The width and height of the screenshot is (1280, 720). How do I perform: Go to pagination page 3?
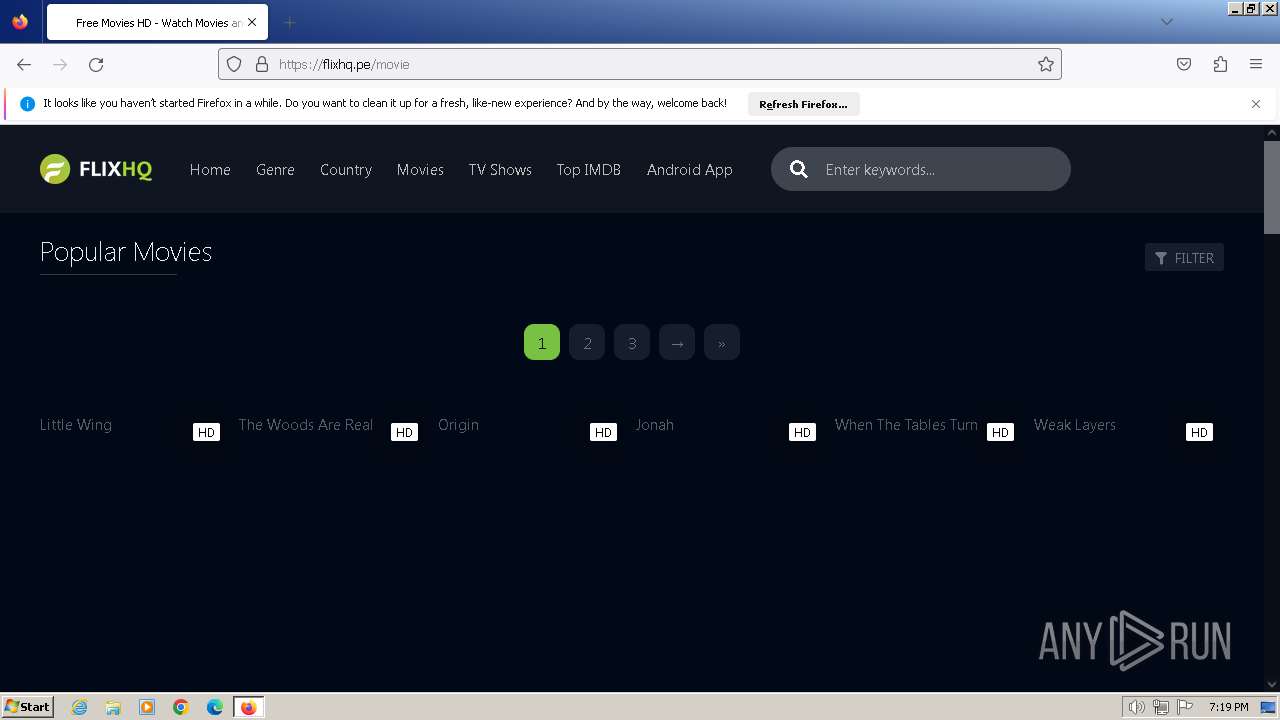click(632, 343)
